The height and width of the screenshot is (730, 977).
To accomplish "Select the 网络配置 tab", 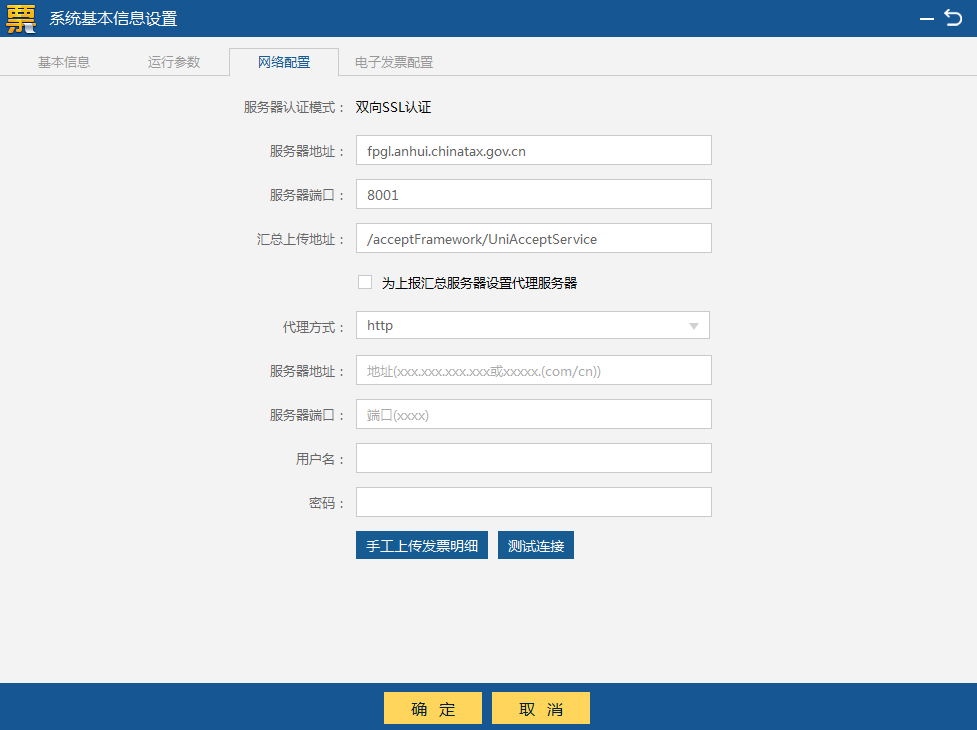I will click(x=285, y=61).
